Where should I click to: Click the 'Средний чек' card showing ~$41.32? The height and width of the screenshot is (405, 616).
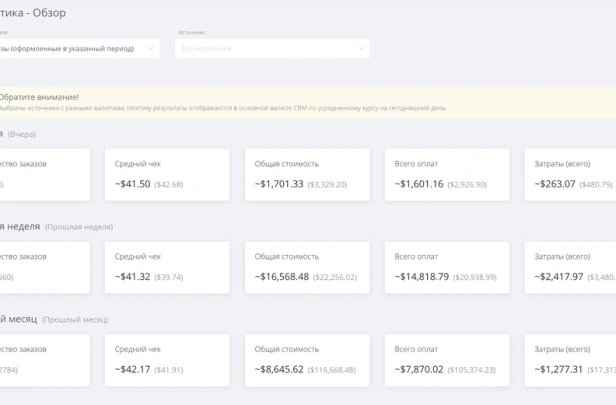coord(167,267)
